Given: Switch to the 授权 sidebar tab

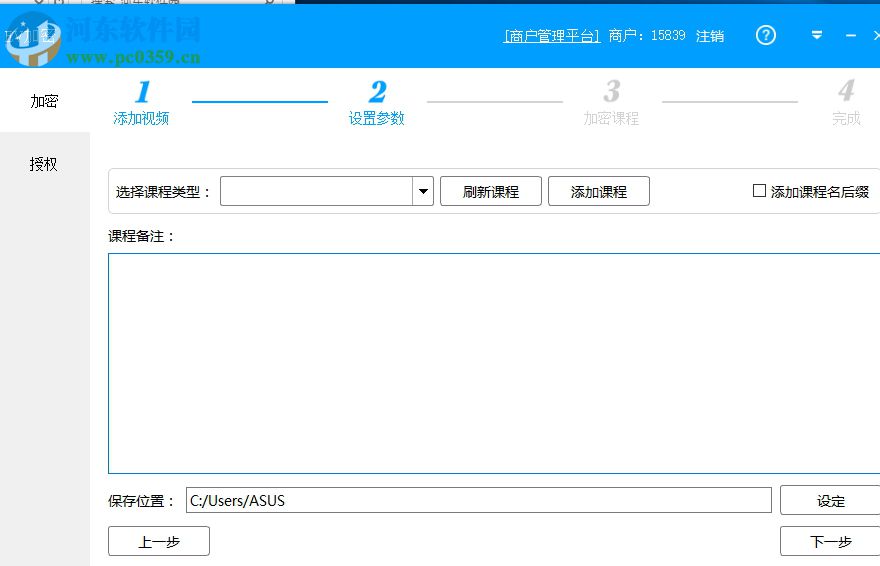Looking at the screenshot, I should click(44, 164).
